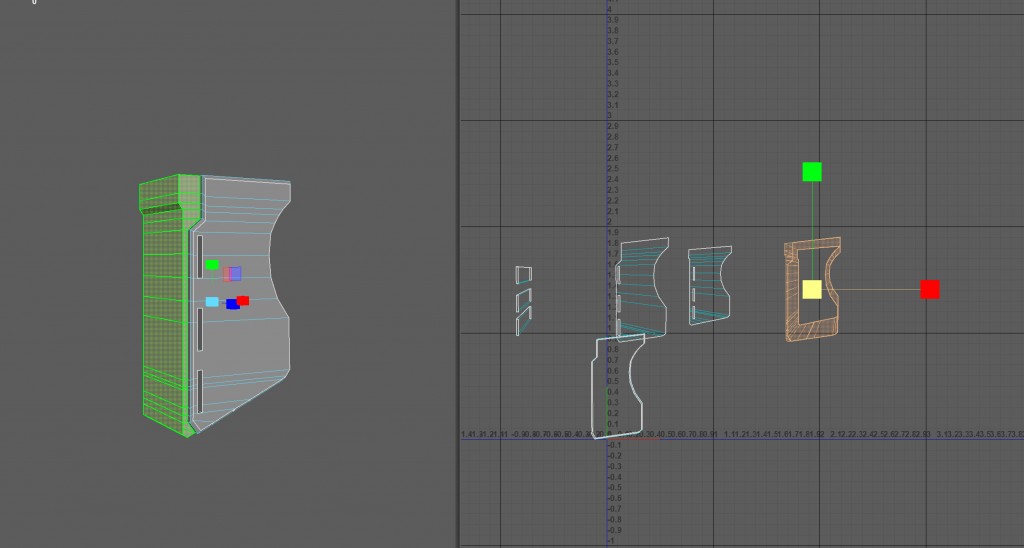This screenshot has width=1024, height=548.
Task: Click the yellow center manipulator handle
Action: tap(812, 289)
